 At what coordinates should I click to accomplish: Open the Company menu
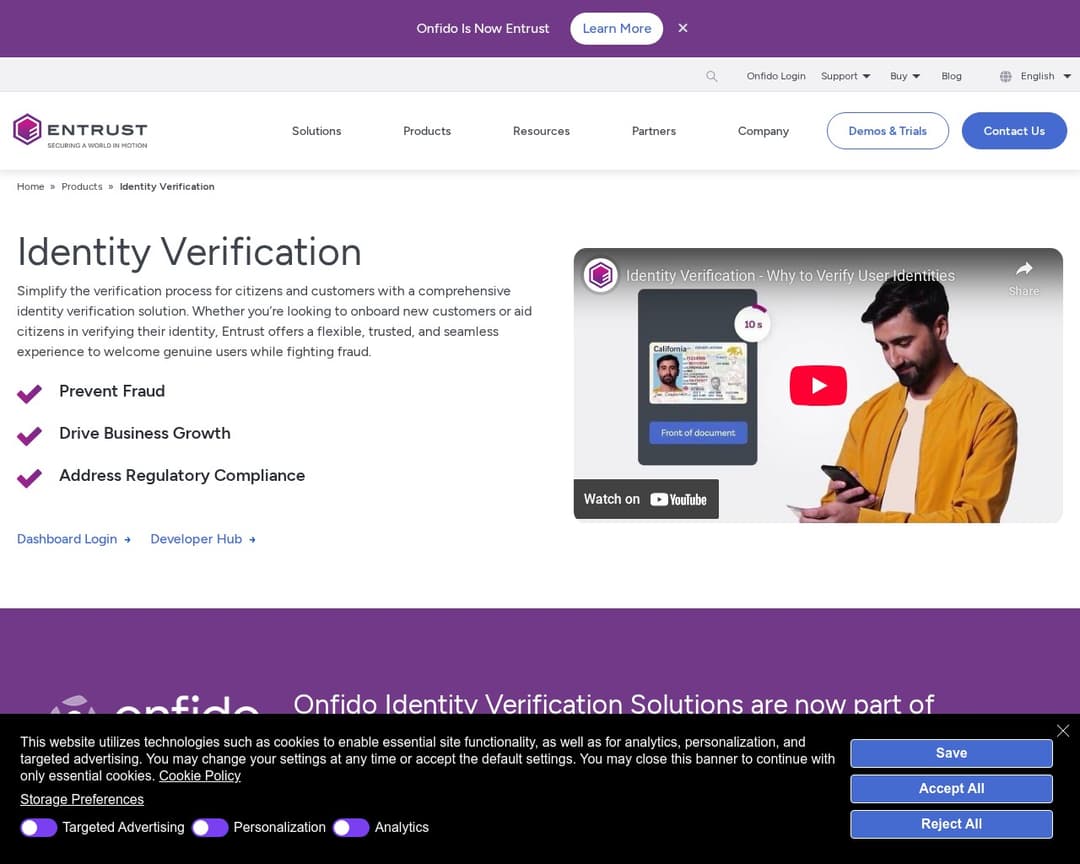tap(763, 131)
